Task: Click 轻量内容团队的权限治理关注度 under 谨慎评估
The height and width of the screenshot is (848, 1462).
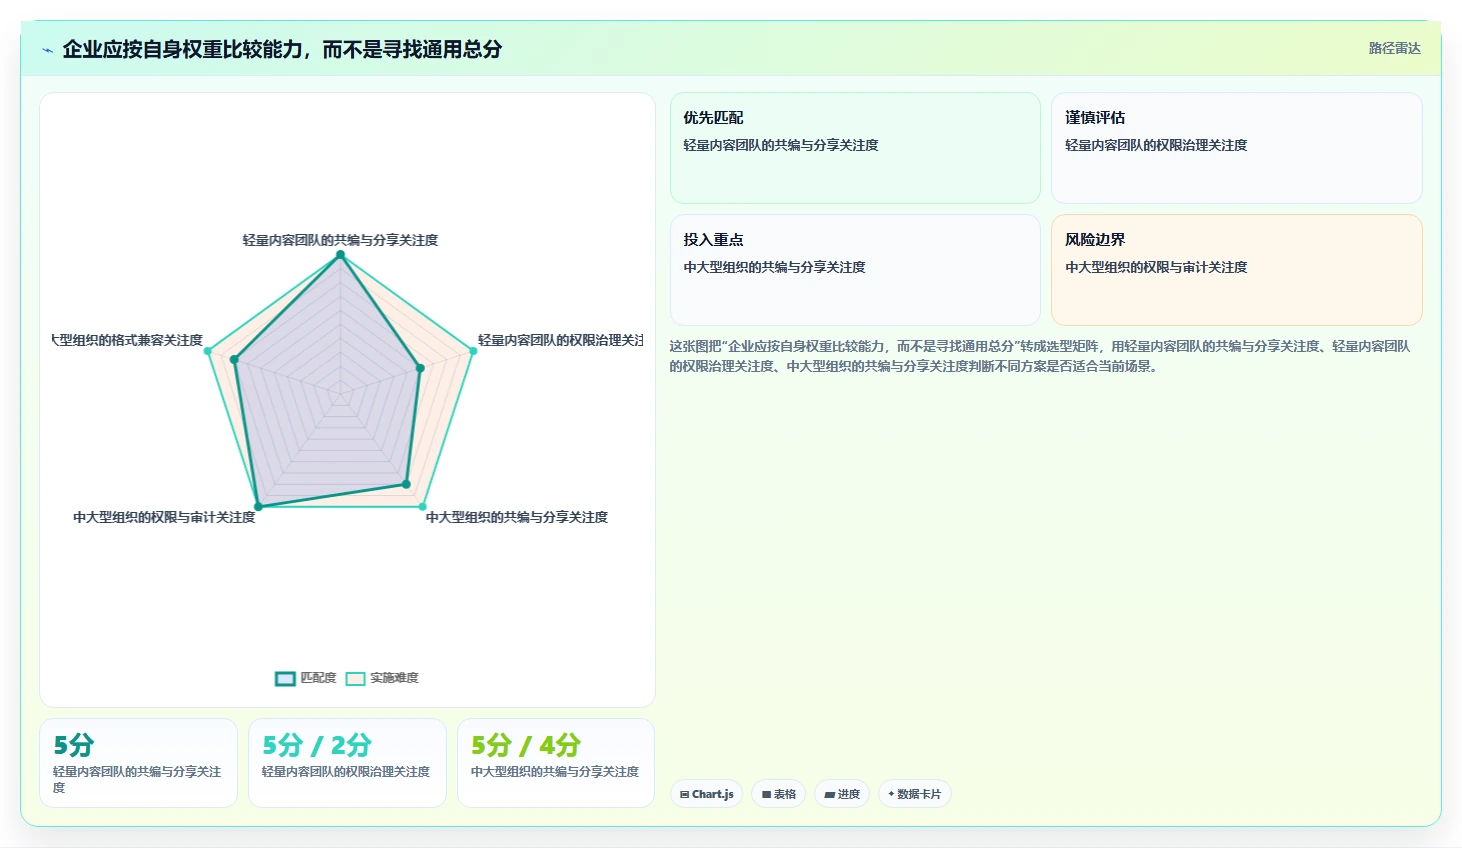Action: (1156, 145)
